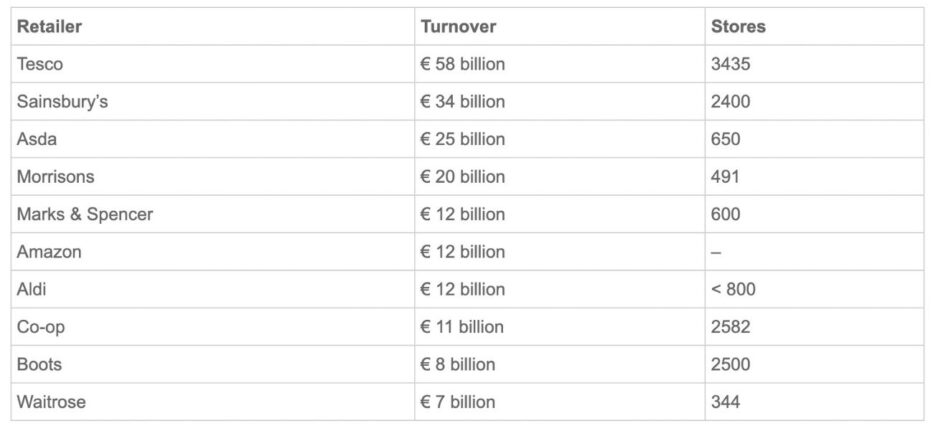
Task: Click the < 800 stores cell
Action: 733,289
